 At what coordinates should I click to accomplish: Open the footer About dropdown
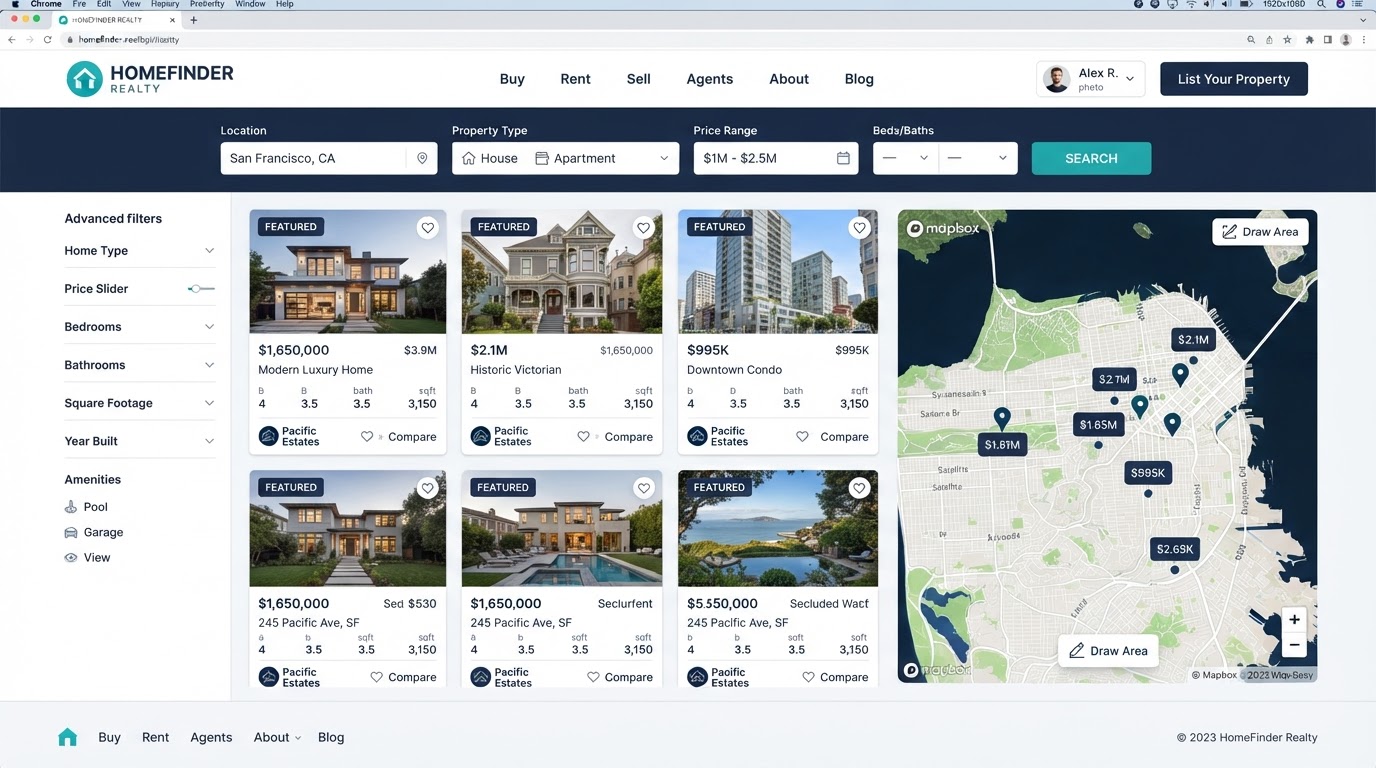(x=277, y=737)
